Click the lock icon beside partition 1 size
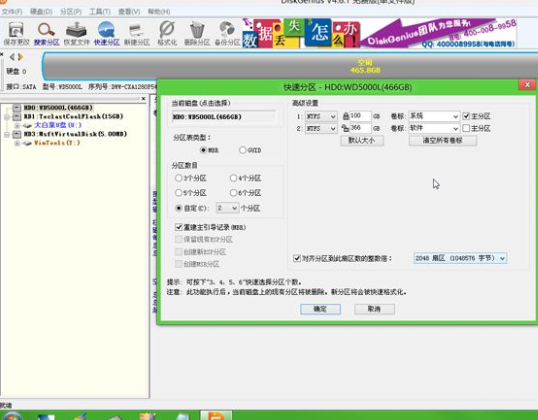 click(x=346, y=116)
